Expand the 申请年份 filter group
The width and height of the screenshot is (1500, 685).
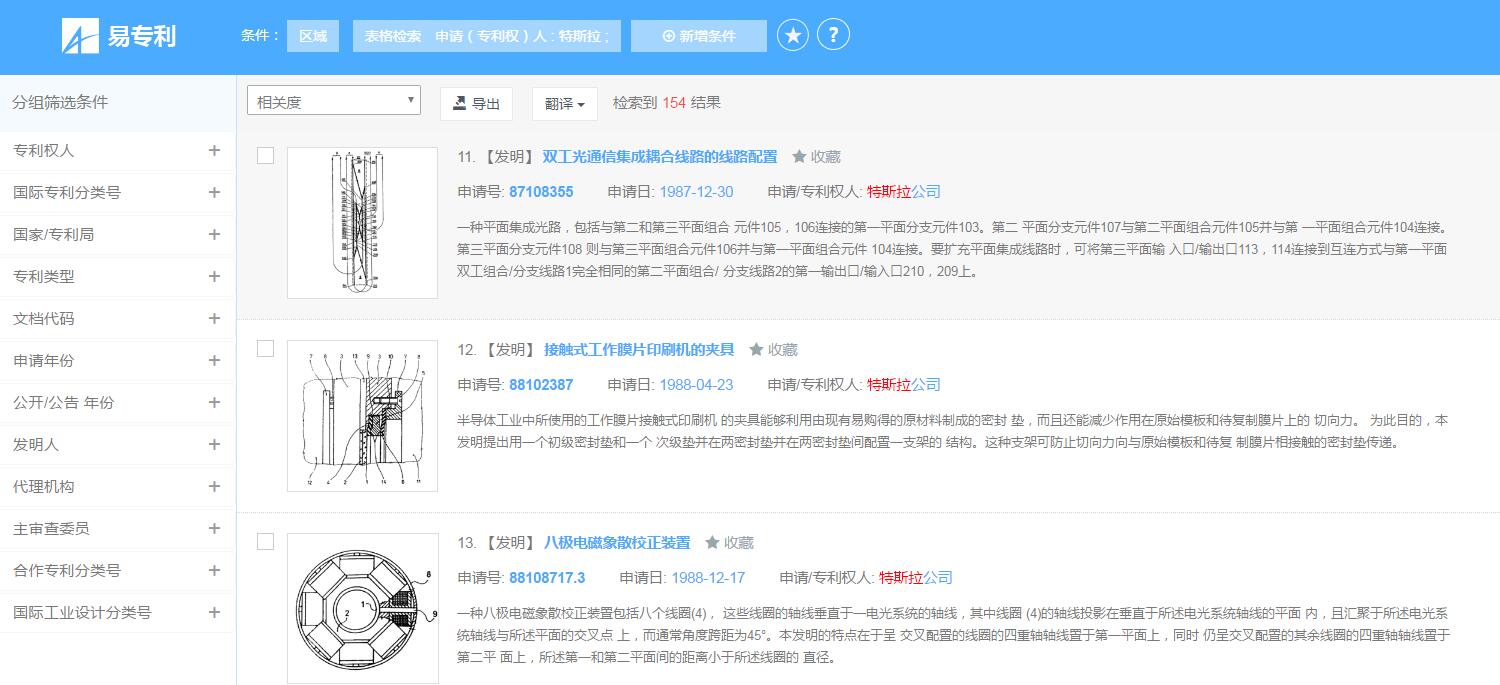(214, 361)
